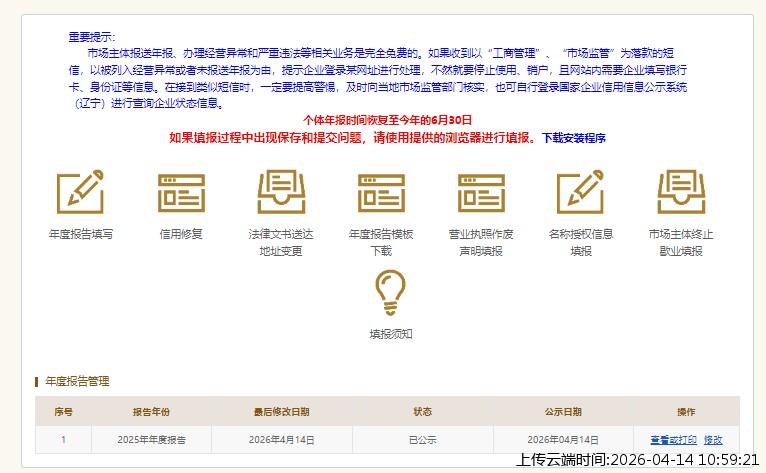The image size is (766, 473).
Task: Click the 信用修复 text label
Action: [181, 234]
